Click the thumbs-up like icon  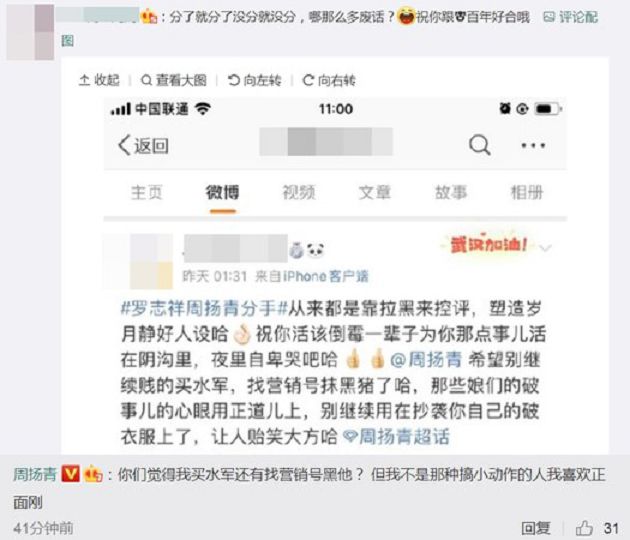584,528
